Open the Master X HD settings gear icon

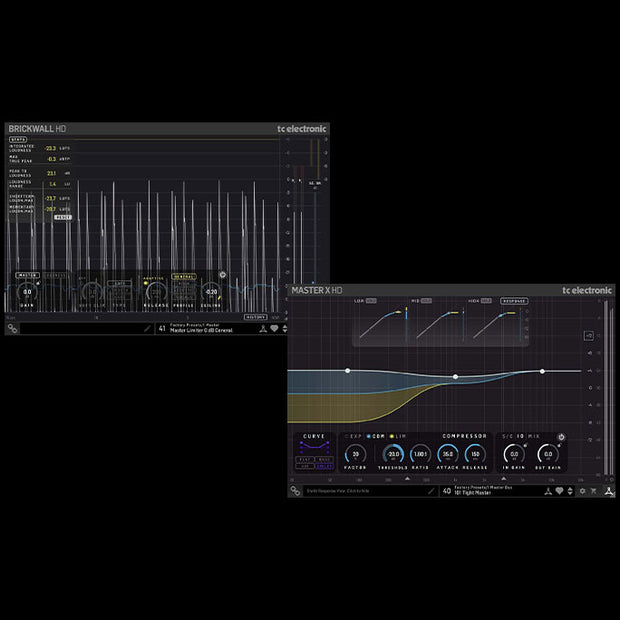pos(582,491)
